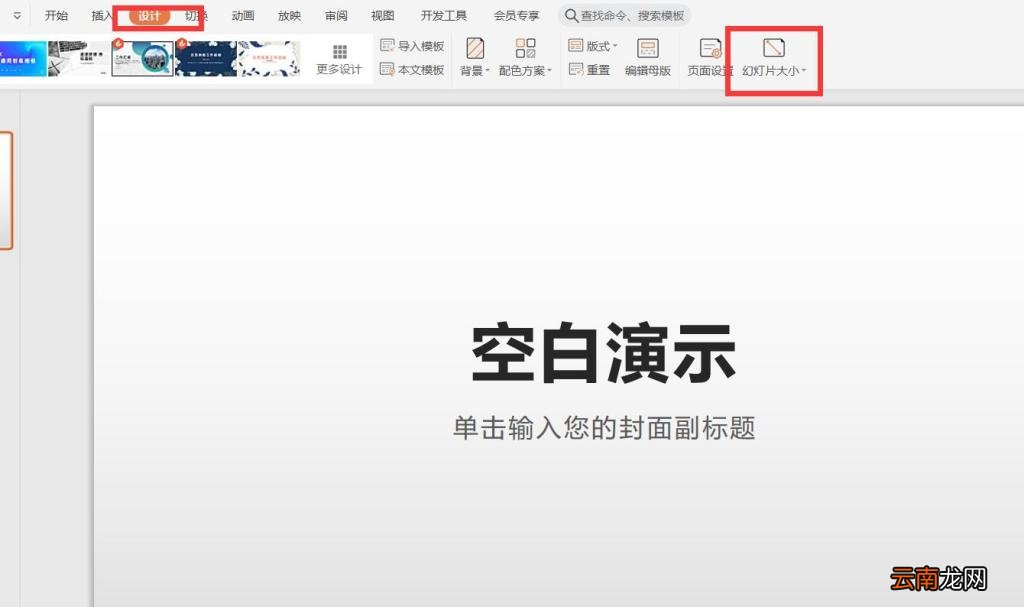This screenshot has width=1024, height=607.
Task: Open the 开发工具 tab
Action: [x=443, y=15]
